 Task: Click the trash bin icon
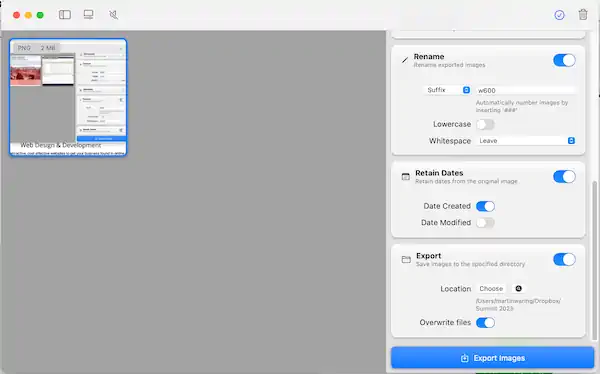[x=583, y=15]
